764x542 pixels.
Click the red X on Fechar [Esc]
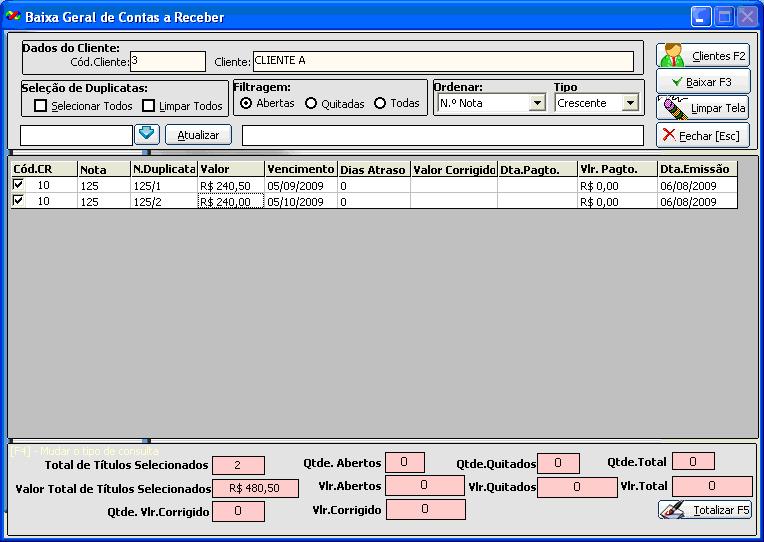[669, 135]
